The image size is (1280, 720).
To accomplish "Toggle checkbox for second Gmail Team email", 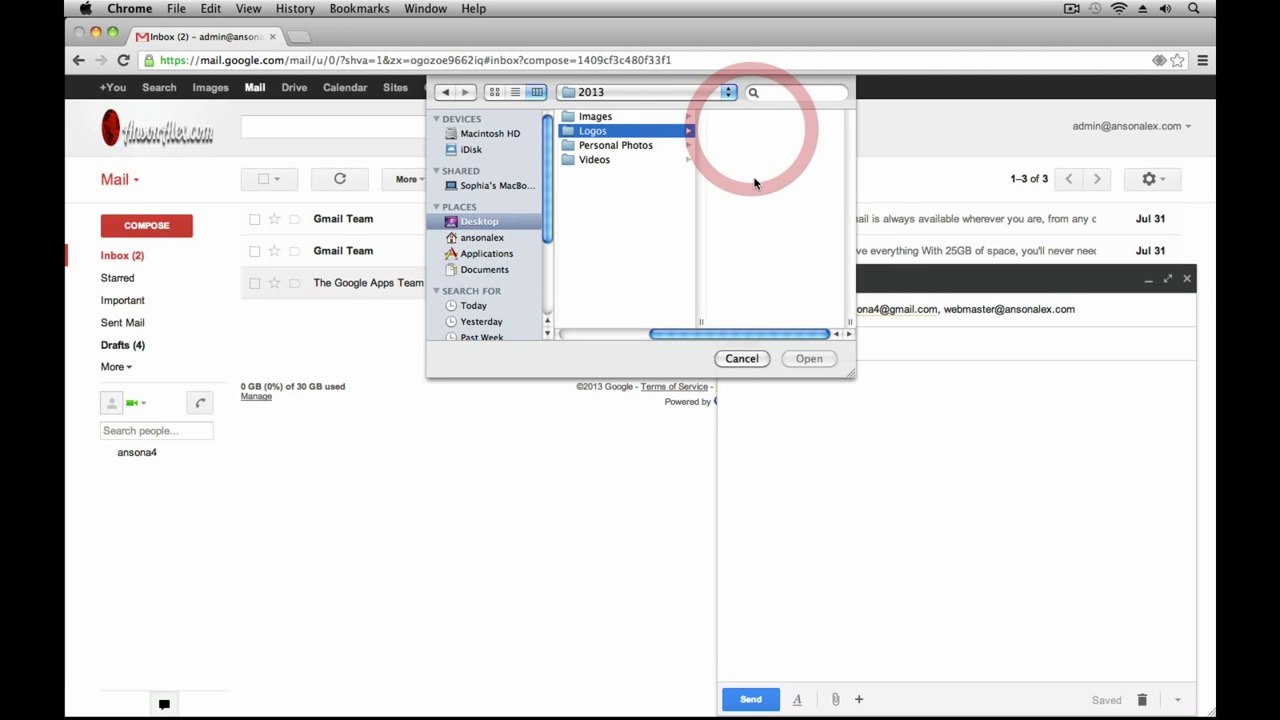I will (x=255, y=251).
